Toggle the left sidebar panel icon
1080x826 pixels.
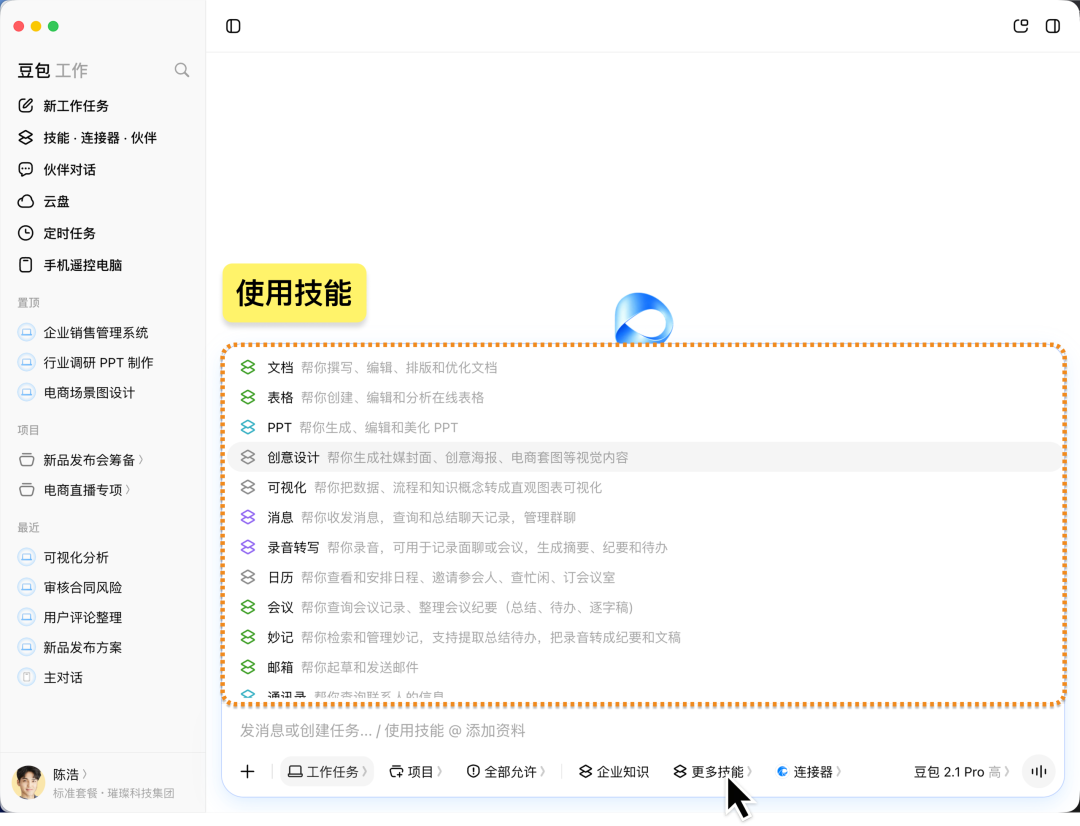click(233, 26)
